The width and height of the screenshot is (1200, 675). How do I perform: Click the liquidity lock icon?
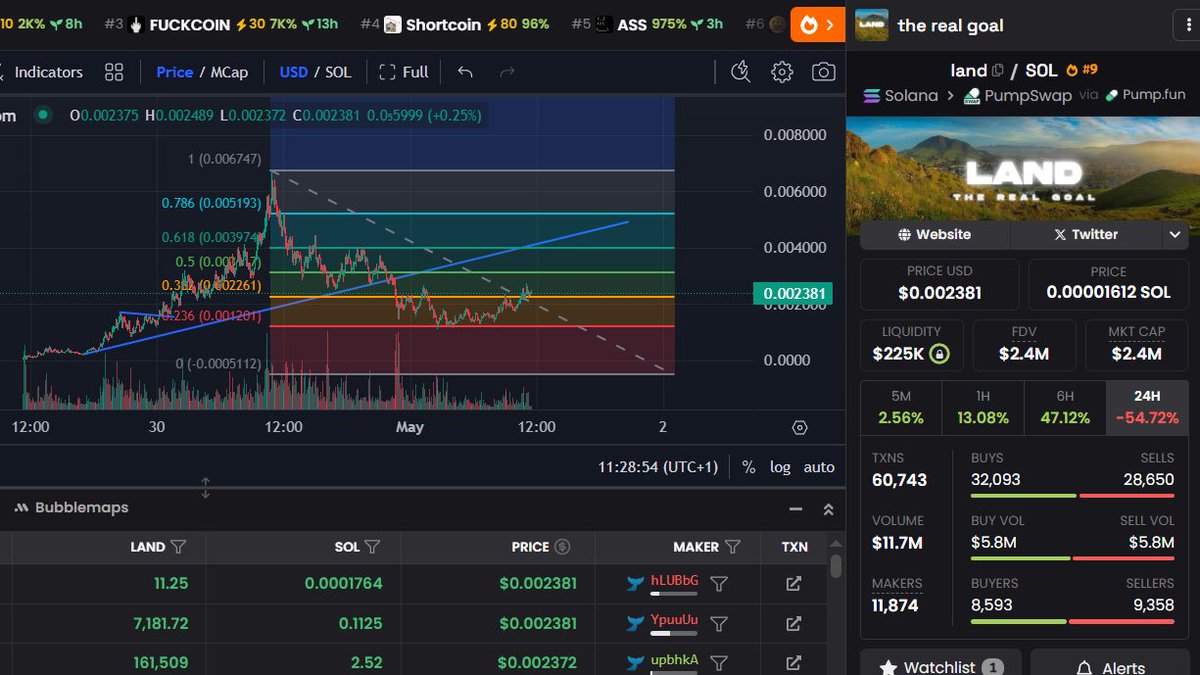point(938,354)
